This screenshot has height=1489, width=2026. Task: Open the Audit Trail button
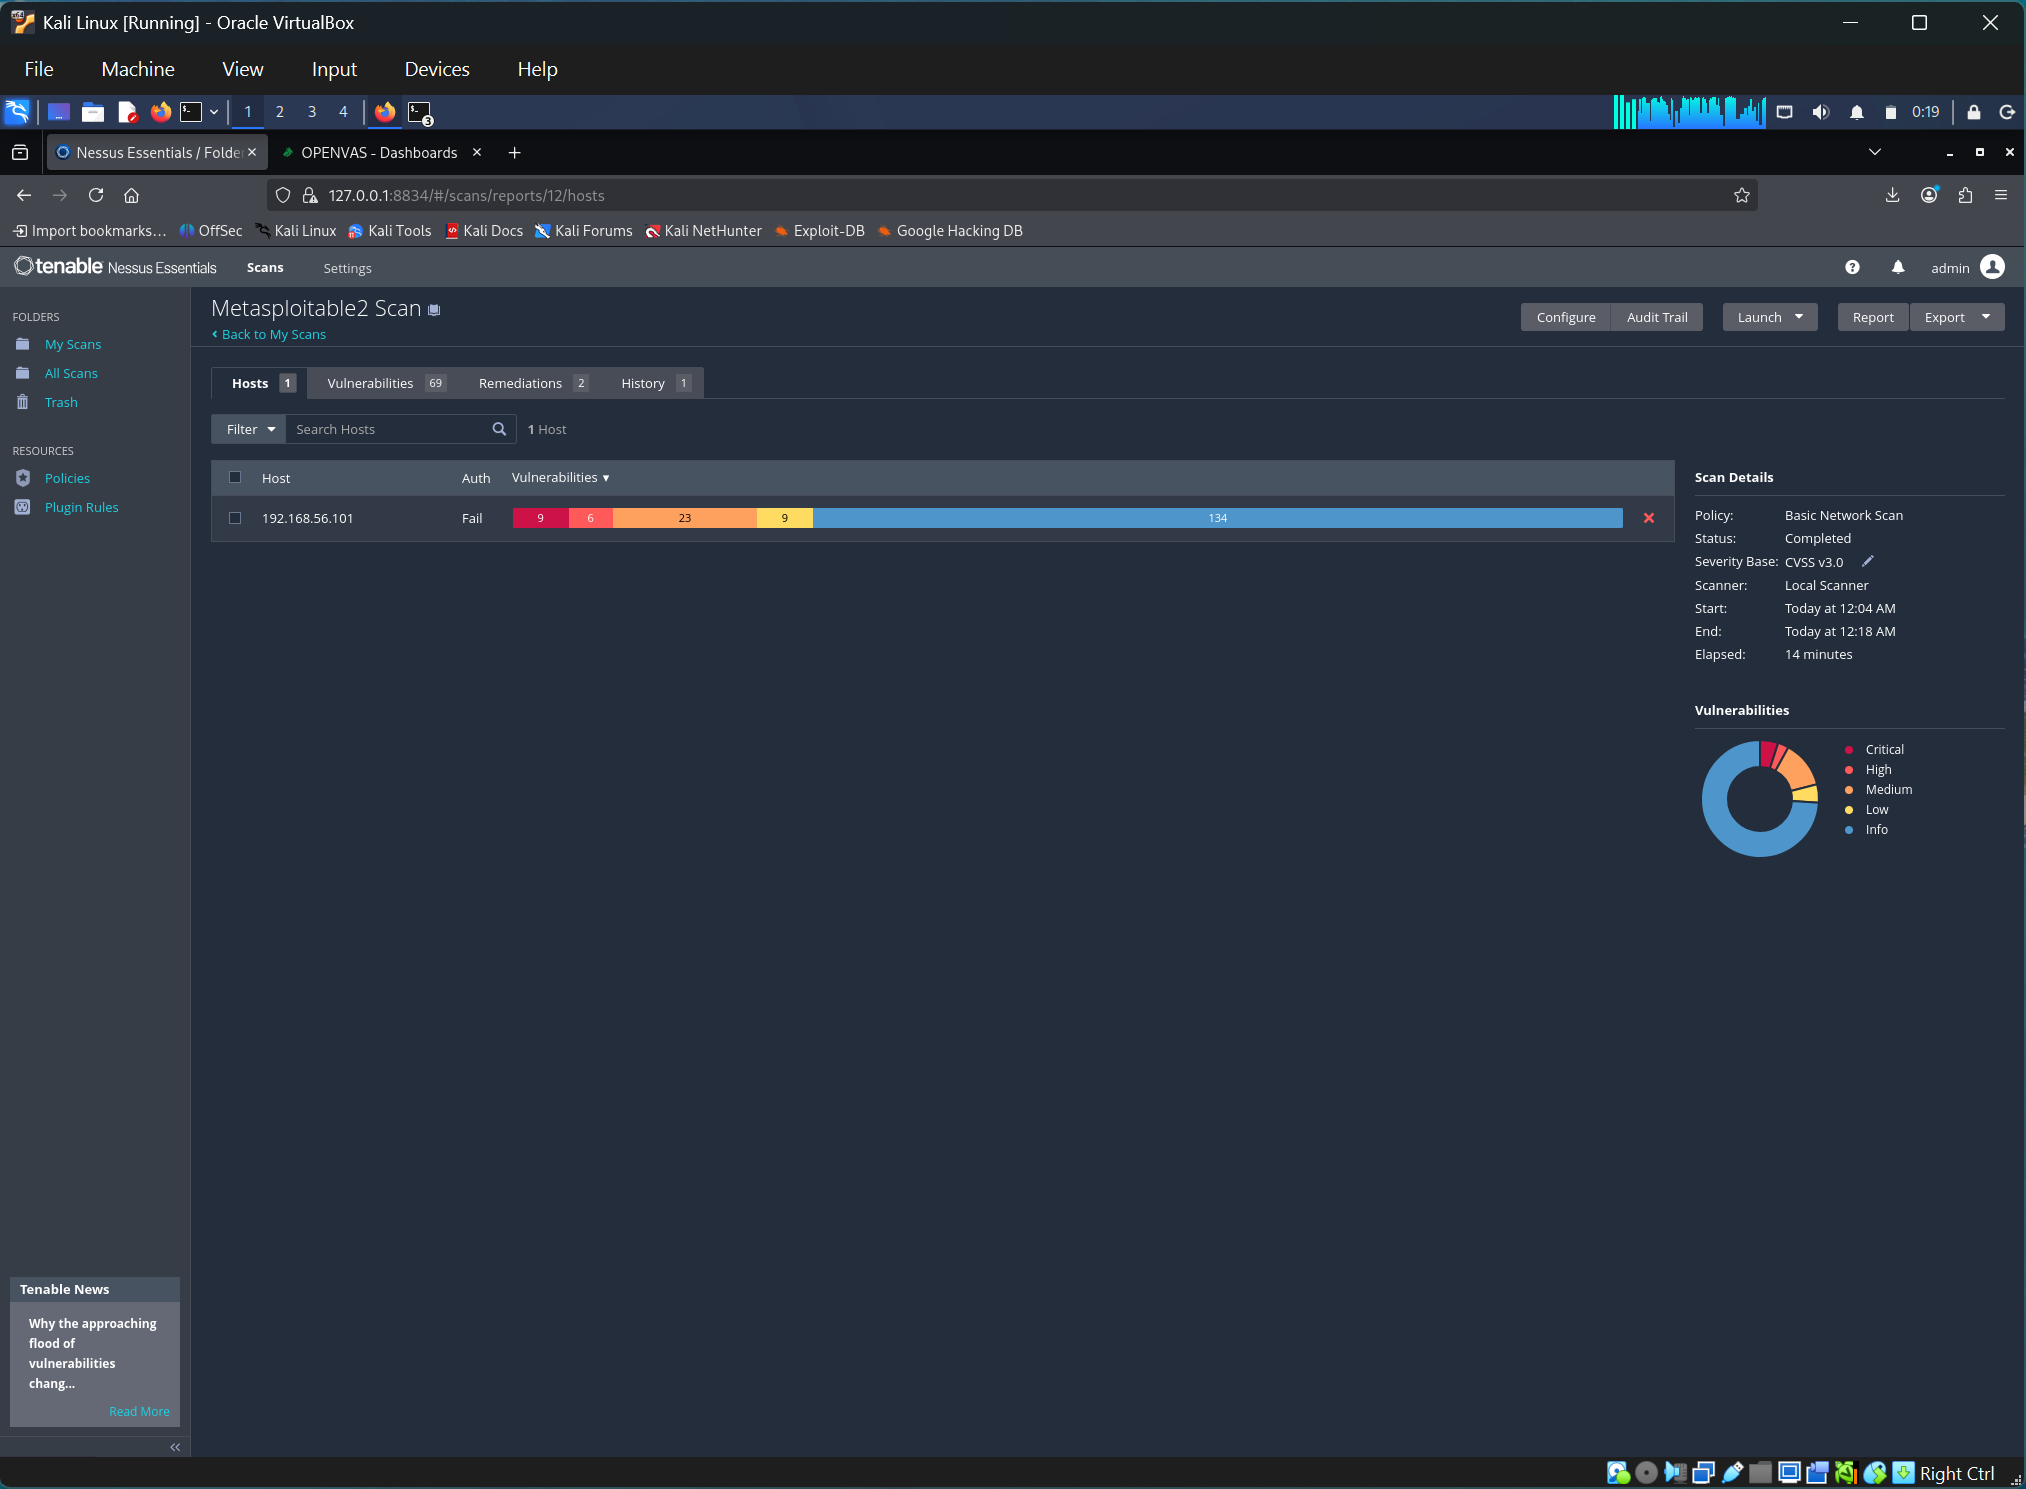point(1657,317)
